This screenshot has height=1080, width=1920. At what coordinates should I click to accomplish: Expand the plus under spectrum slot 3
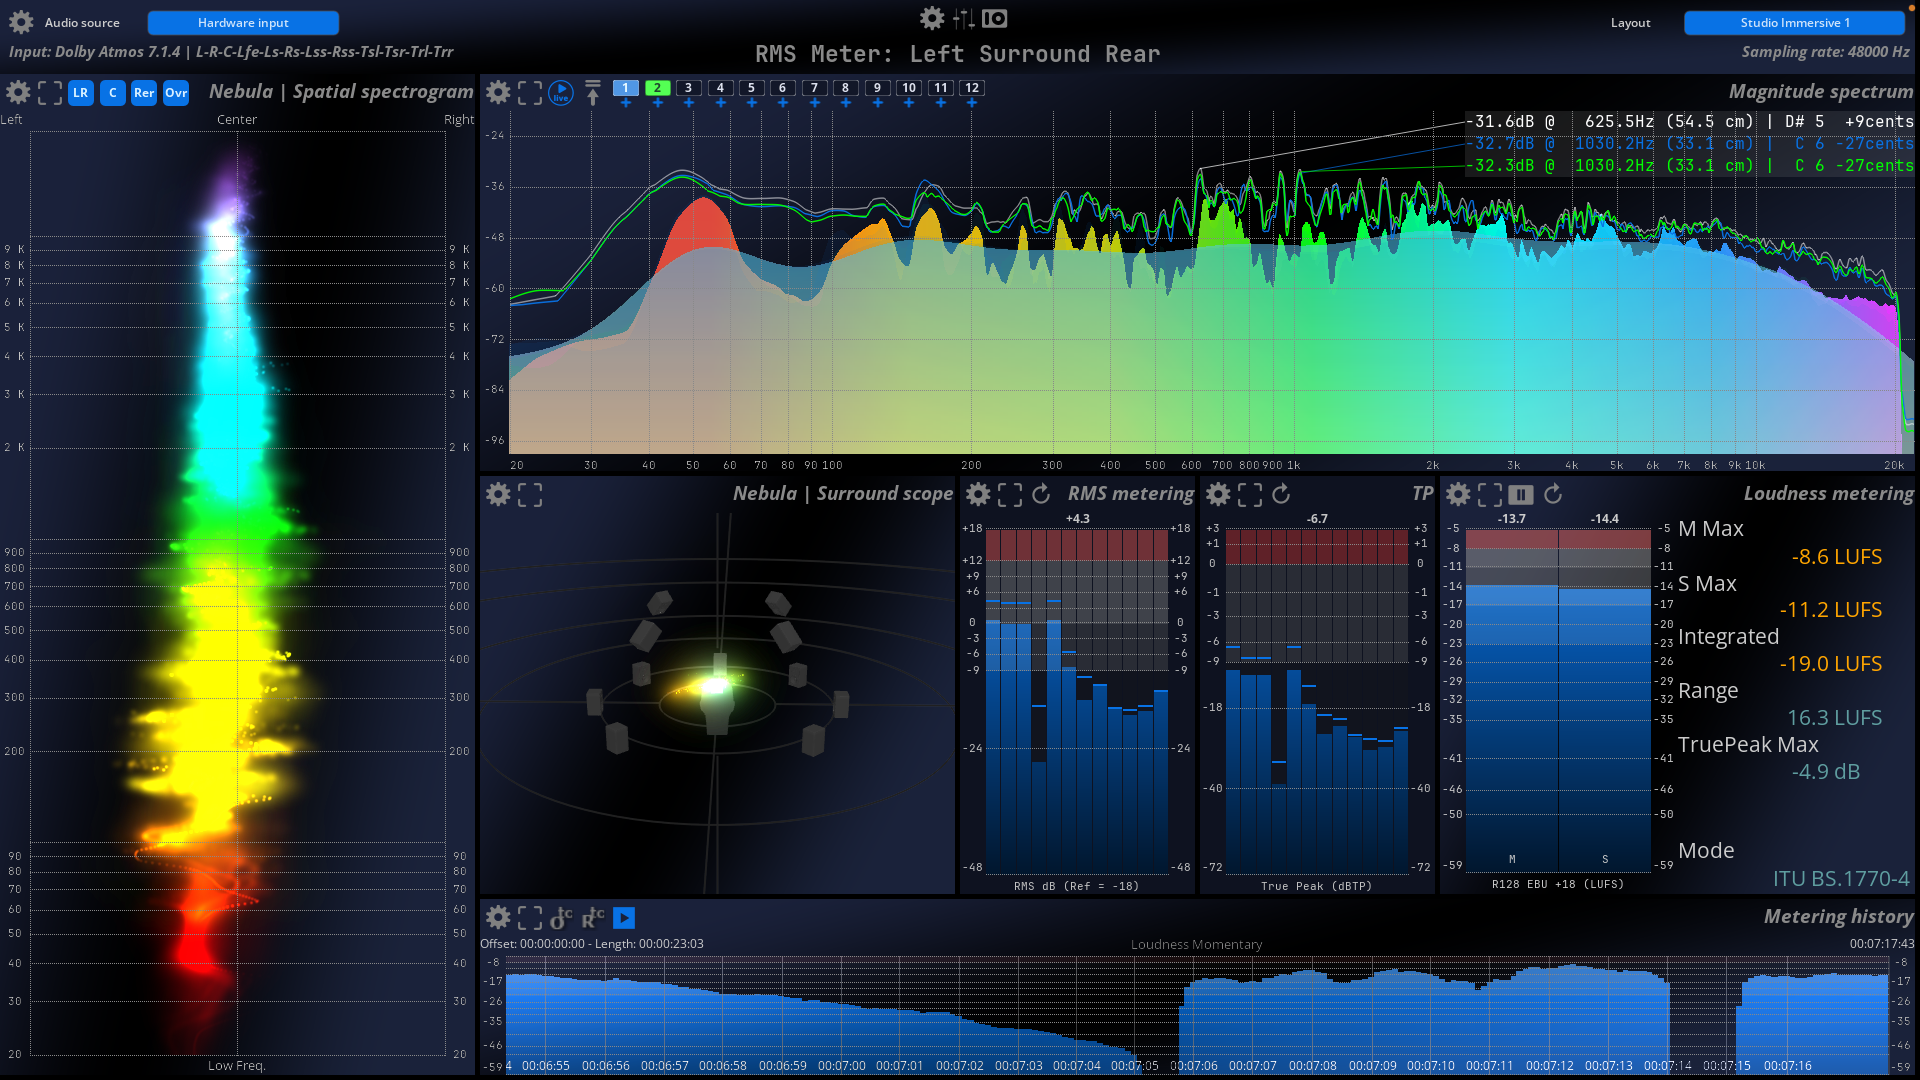point(689,103)
